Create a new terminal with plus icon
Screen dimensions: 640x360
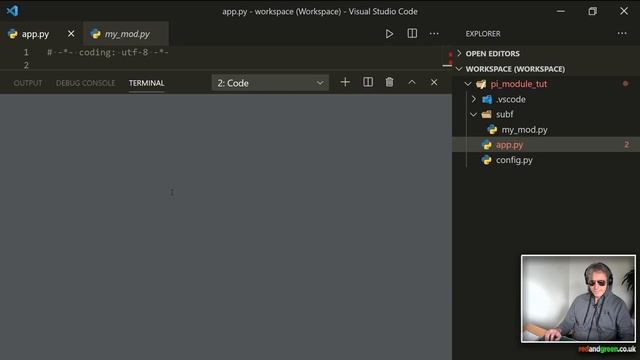click(345, 82)
